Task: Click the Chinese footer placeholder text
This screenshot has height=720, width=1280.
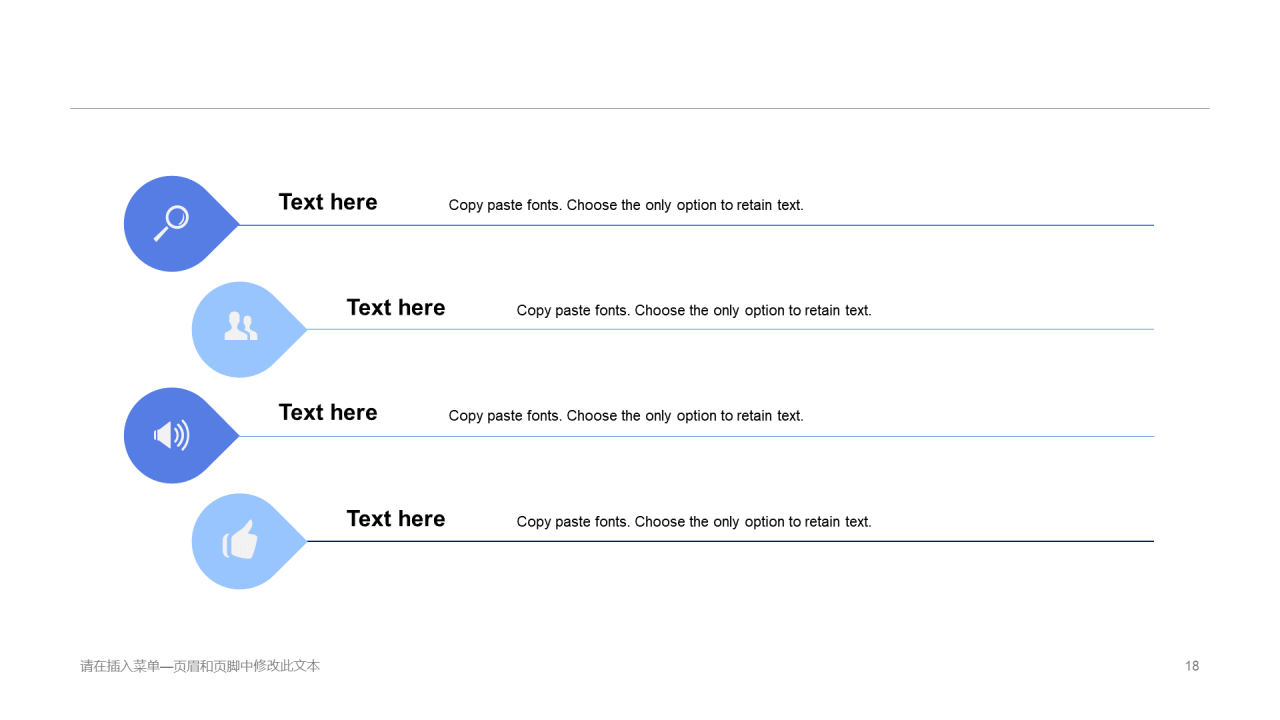Action: point(200,666)
